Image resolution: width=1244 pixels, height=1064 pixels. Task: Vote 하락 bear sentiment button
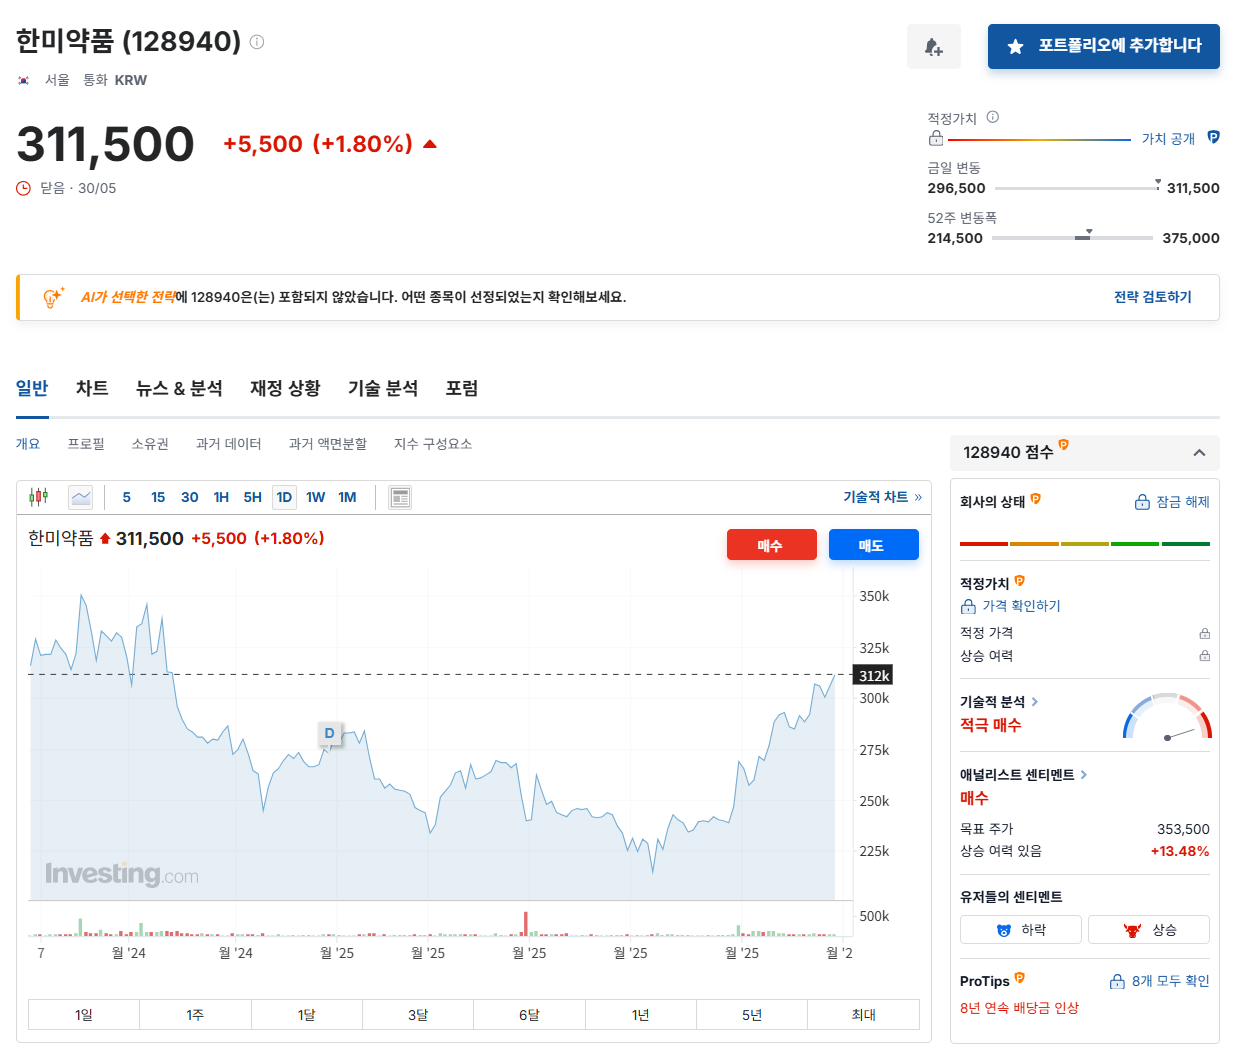[x=1021, y=930]
